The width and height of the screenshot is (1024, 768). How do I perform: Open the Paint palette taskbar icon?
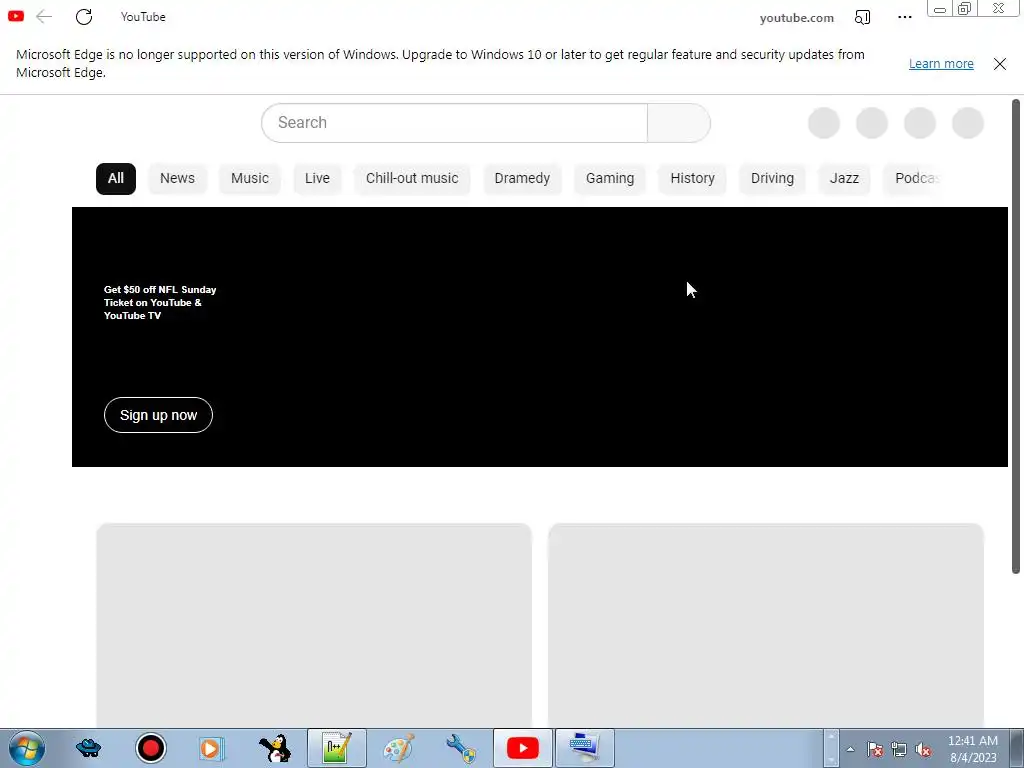click(398, 748)
